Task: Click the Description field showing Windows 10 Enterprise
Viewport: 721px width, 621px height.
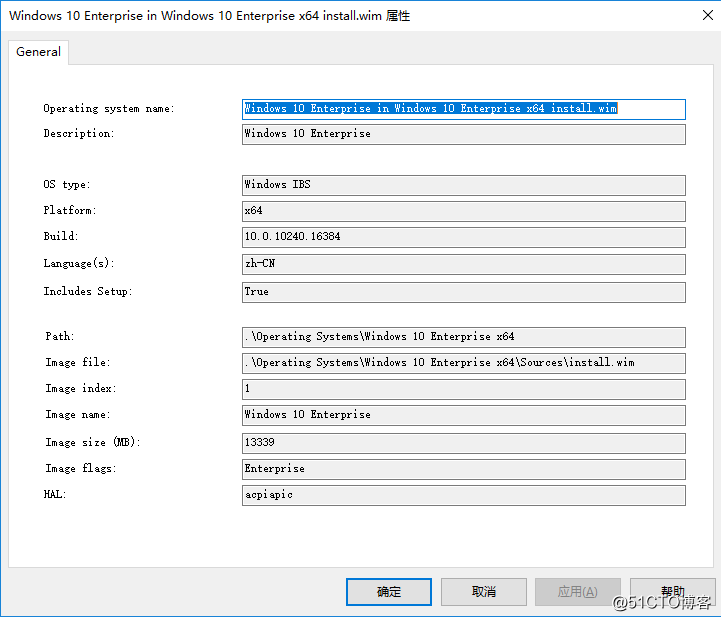Action: pos(464,134)
